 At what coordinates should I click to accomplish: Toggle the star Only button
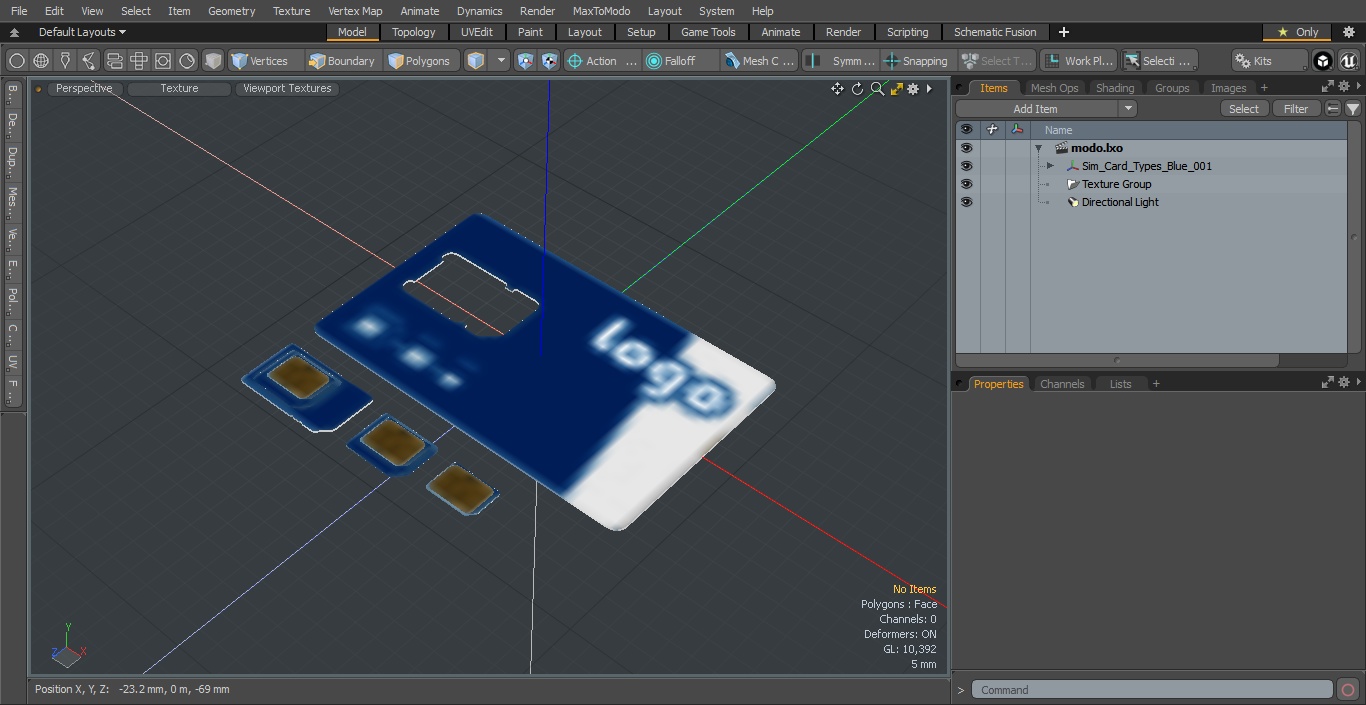(x=1297, y=32)
